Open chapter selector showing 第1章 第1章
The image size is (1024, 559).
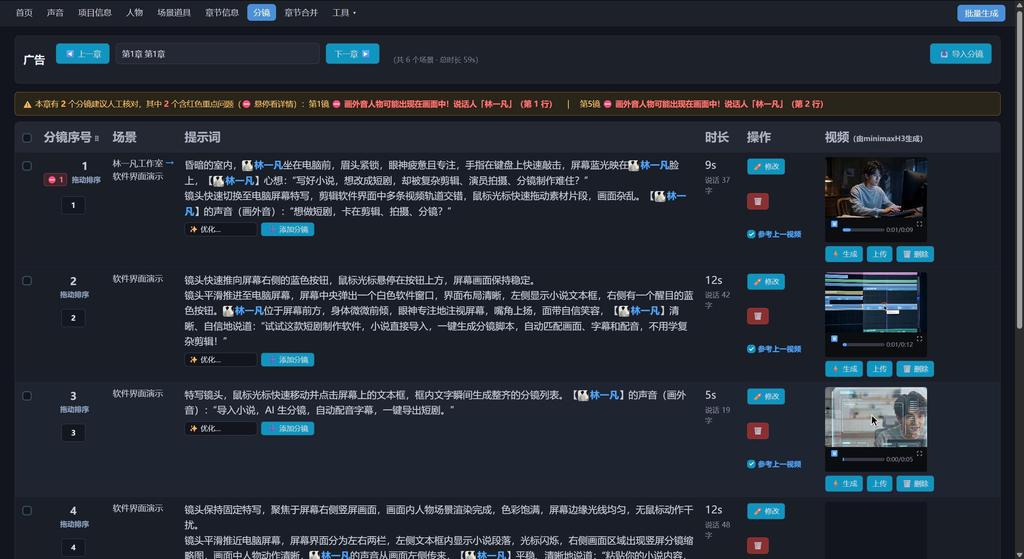point(217,54)
